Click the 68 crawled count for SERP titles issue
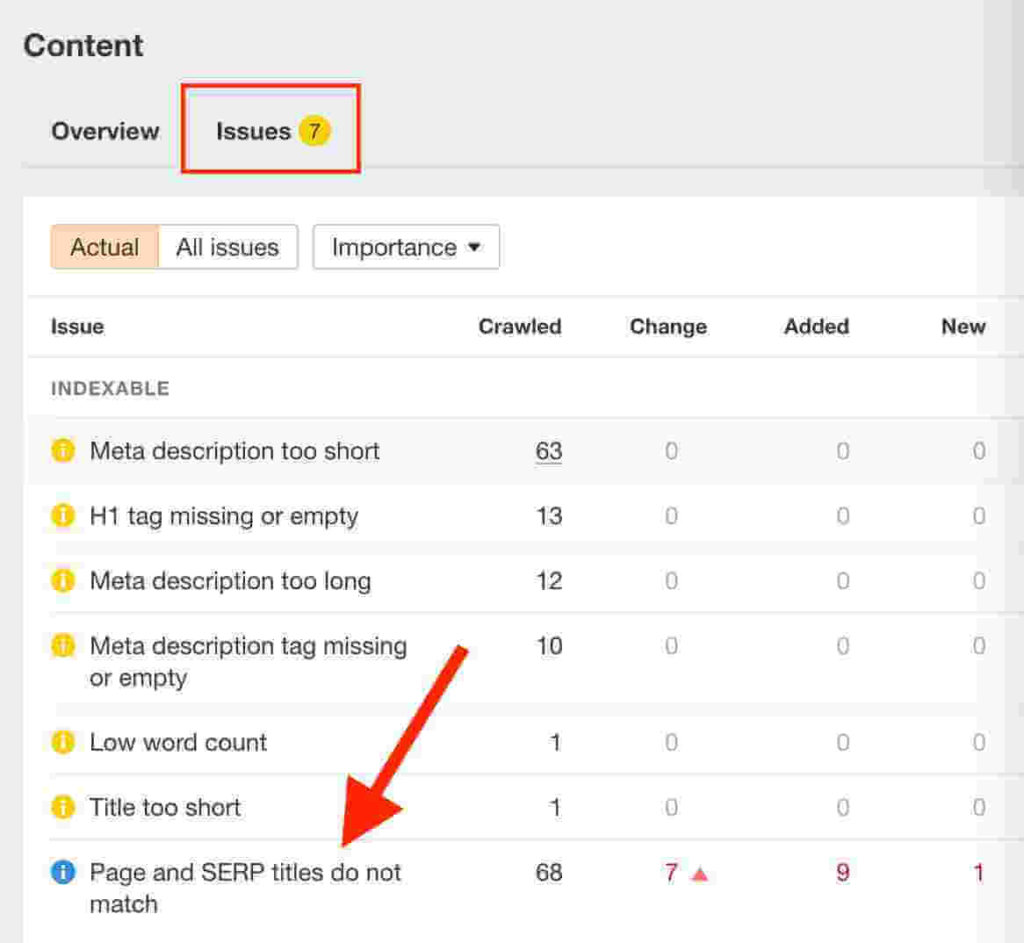Screen dimensions: 1024x943 549,872
